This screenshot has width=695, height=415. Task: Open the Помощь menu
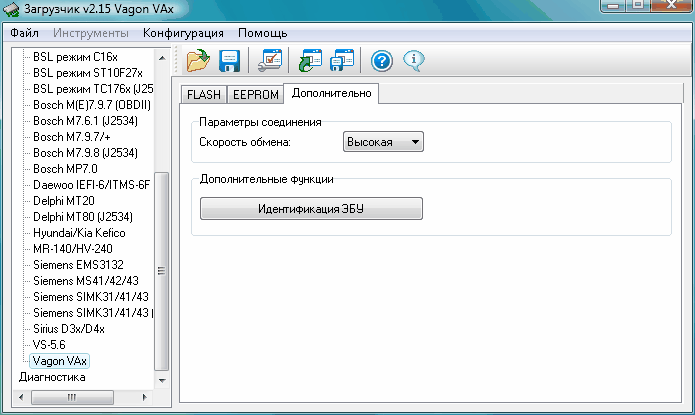[262, 33]
